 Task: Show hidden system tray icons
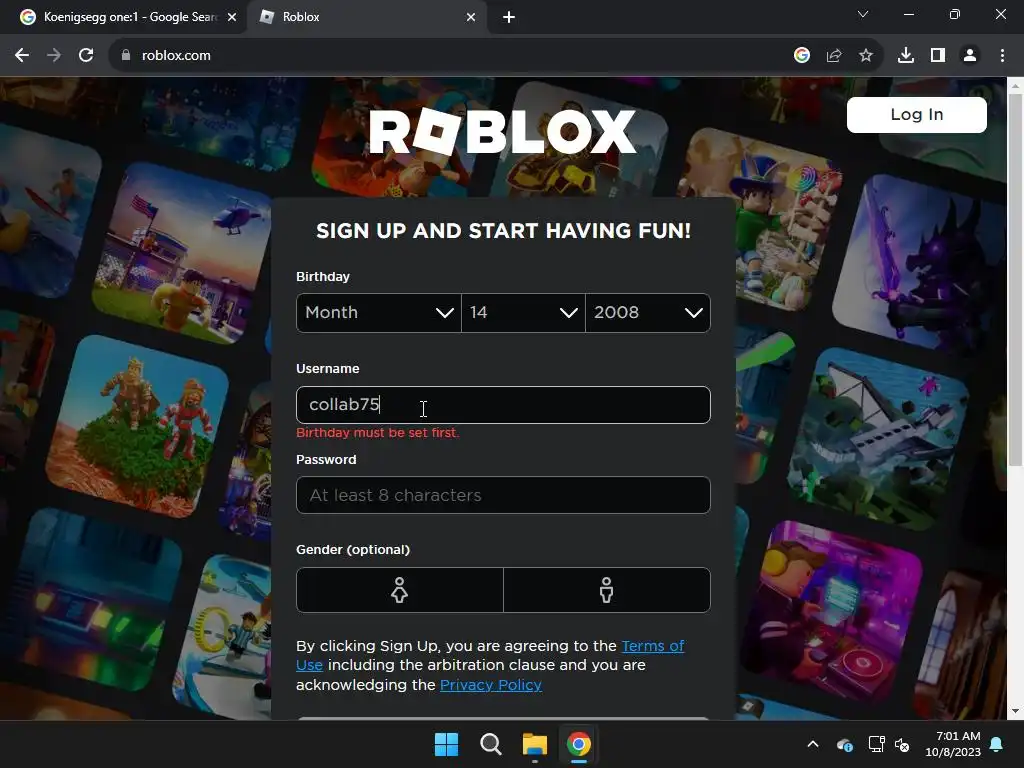click(813, 744)
